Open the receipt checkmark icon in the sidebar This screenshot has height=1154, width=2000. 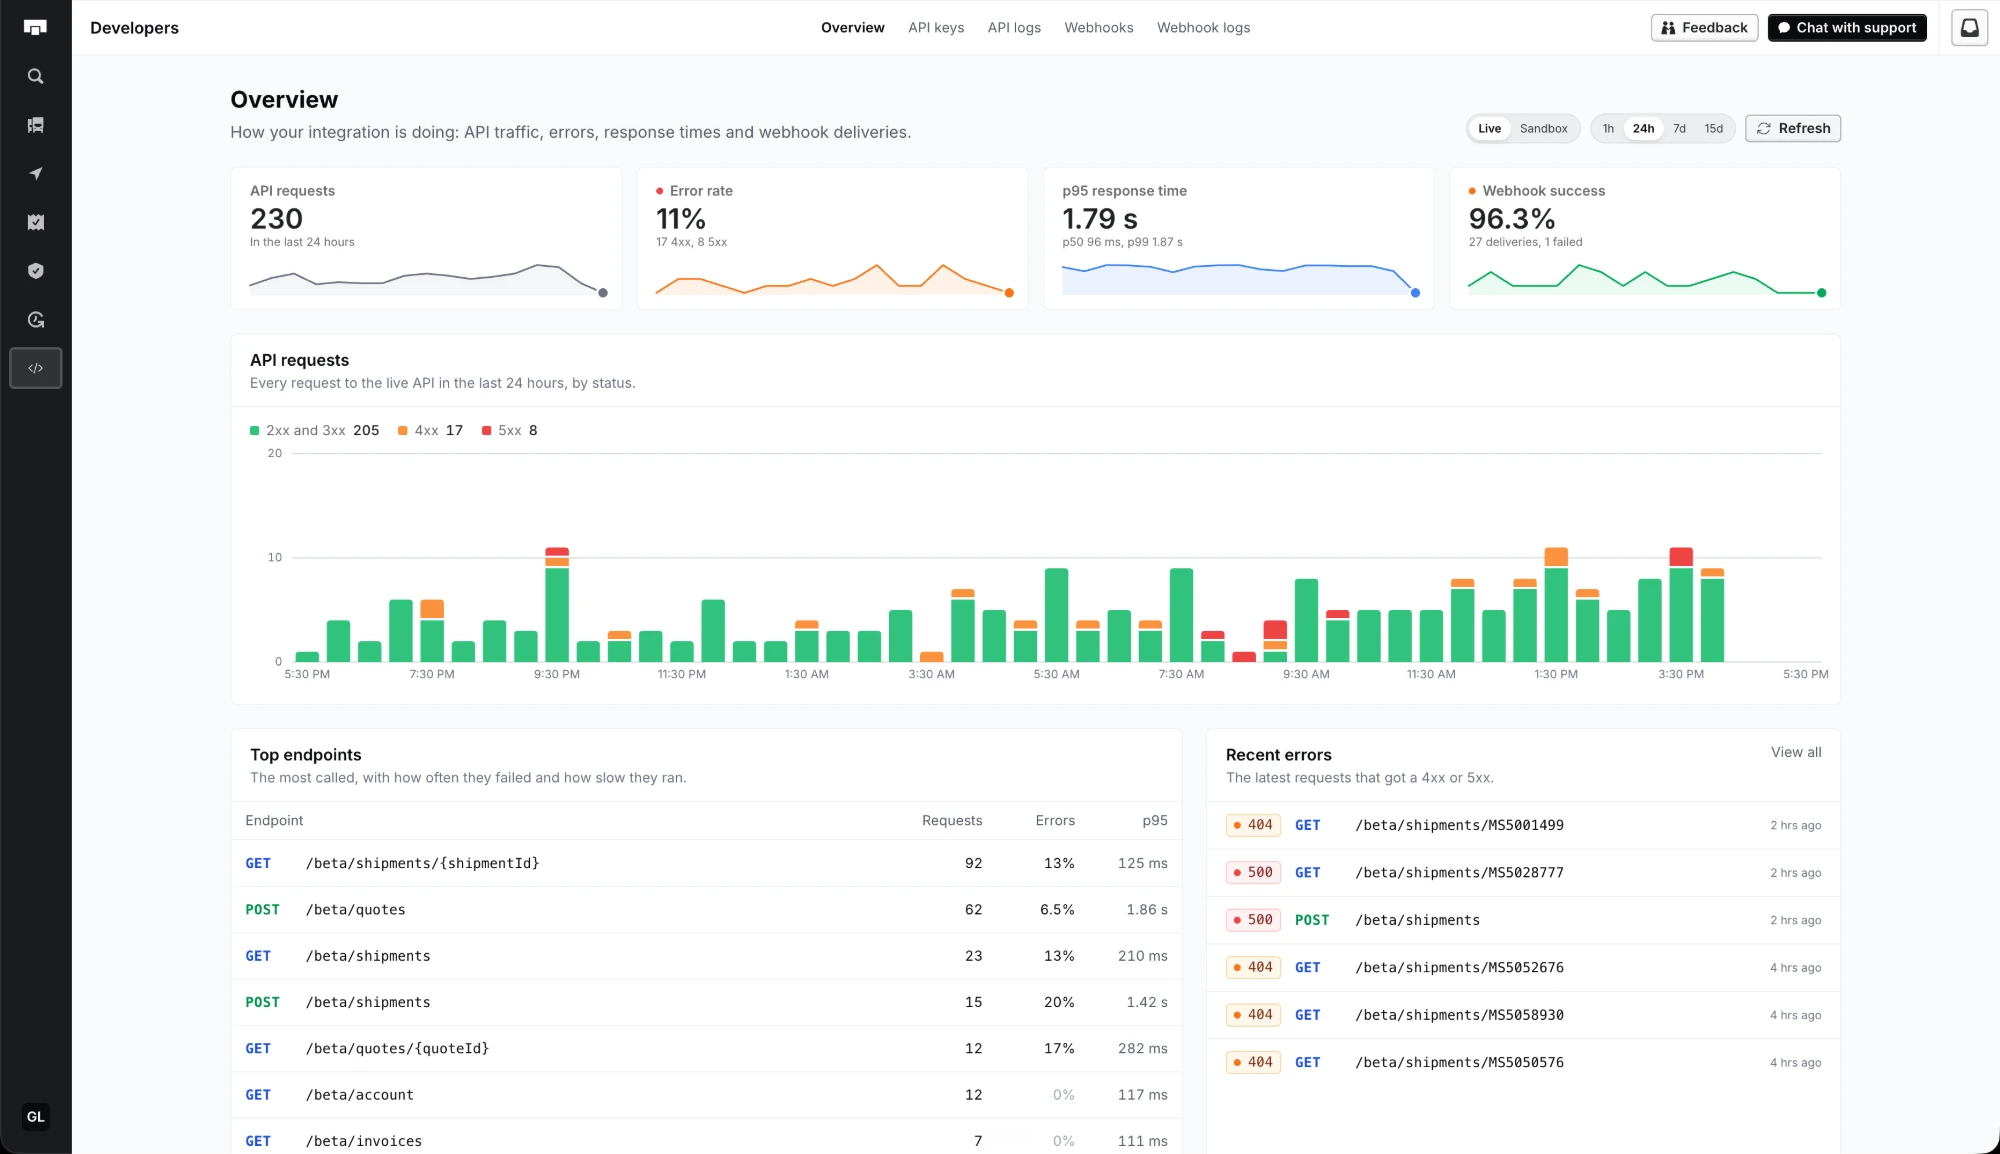(35, 222)
